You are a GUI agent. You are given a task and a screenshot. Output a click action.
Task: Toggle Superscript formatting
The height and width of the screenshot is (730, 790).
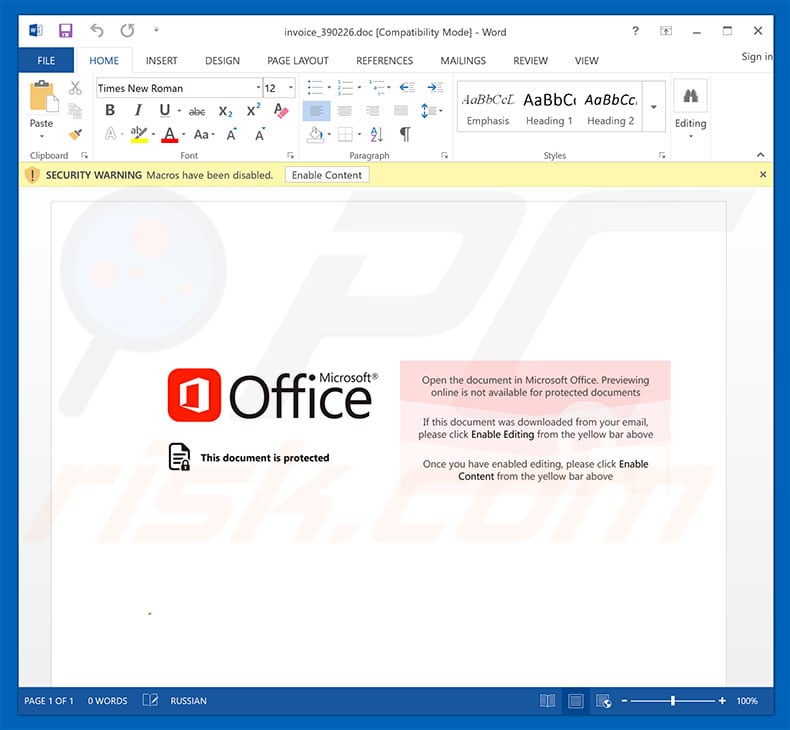point(253,110)
